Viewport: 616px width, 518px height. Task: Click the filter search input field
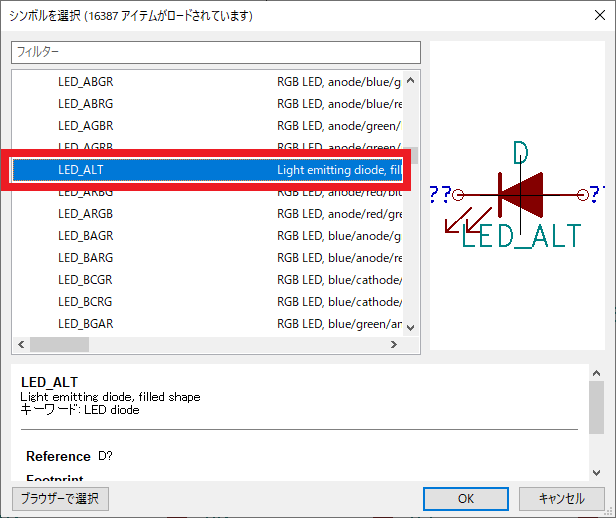click(x=216, y=51)
